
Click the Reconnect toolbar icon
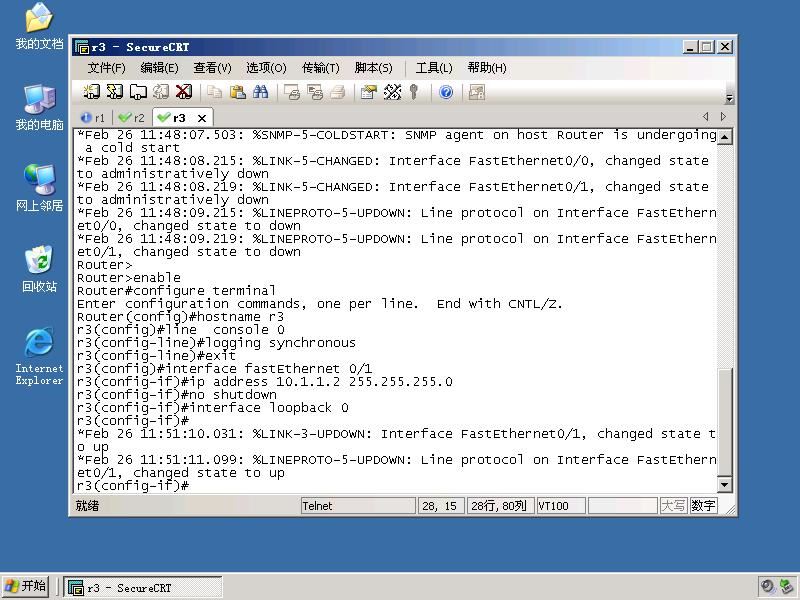[161, 92]
